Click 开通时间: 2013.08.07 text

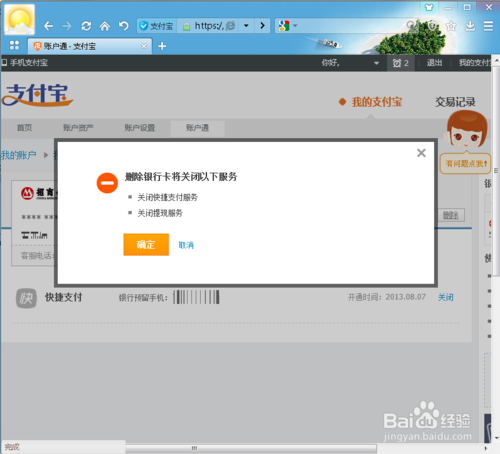pos(387,297)
